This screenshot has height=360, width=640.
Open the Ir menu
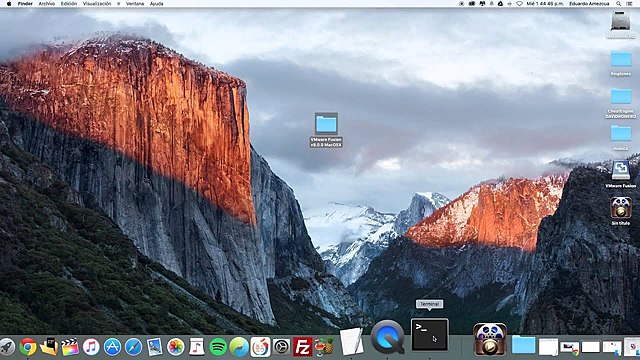118,4
